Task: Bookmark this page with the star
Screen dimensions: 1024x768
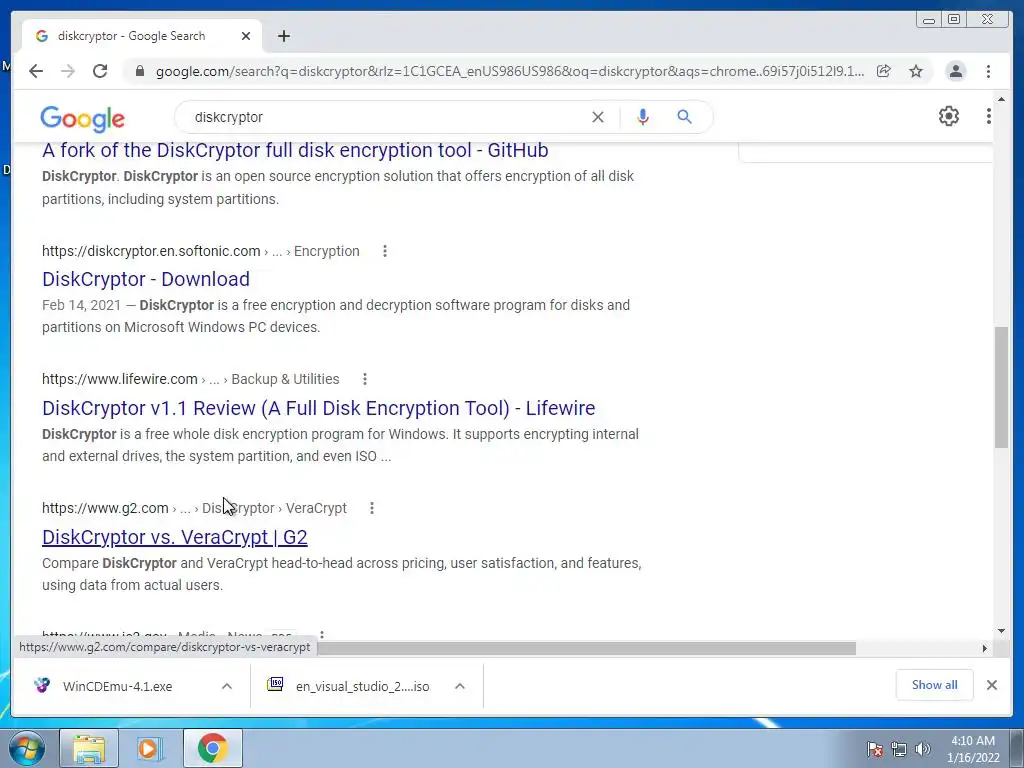Action: (x=916, y=71)
